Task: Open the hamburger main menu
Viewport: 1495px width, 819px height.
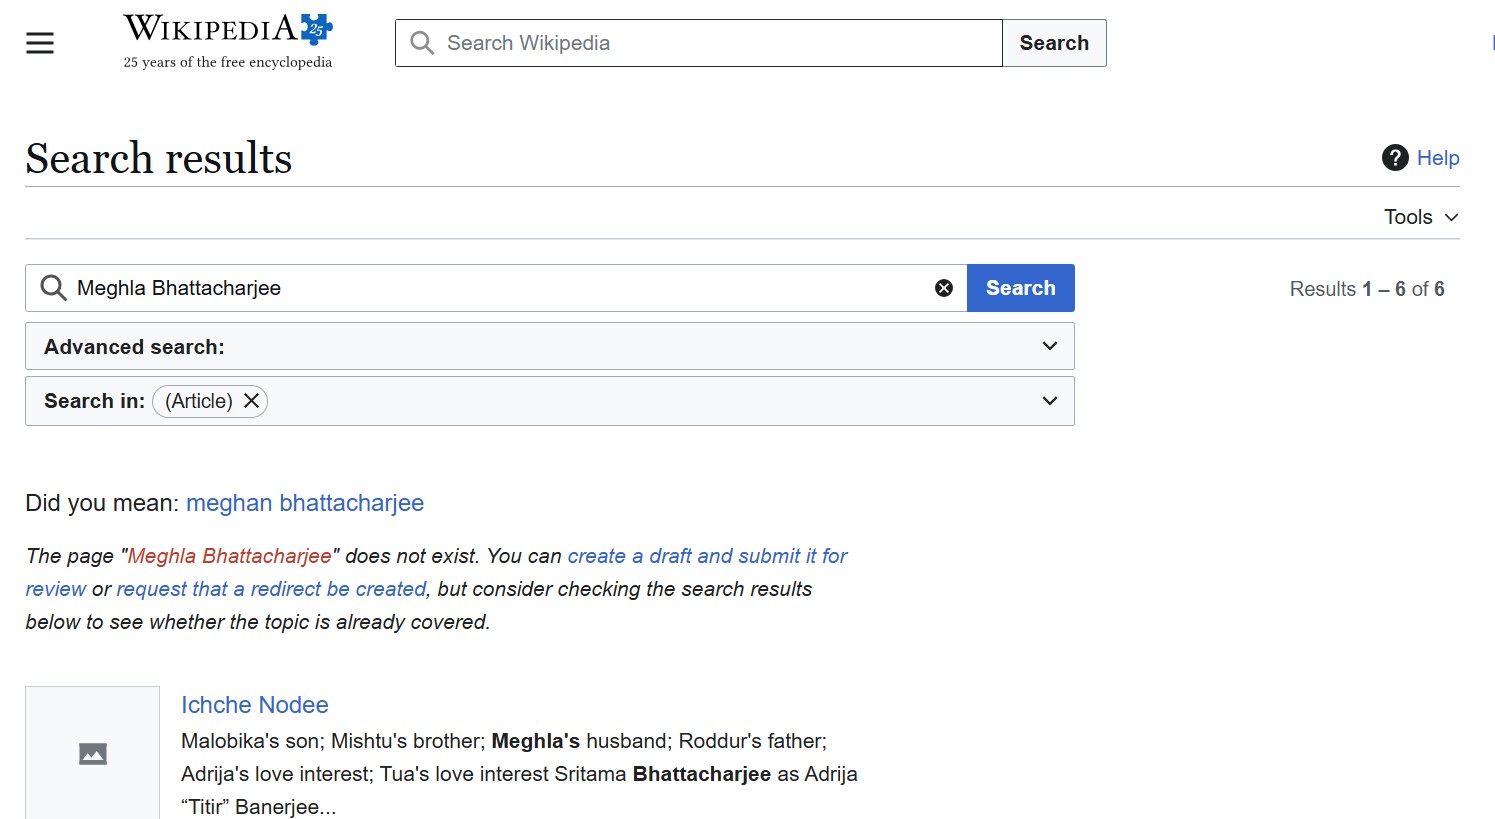Action: coord(40,43)
